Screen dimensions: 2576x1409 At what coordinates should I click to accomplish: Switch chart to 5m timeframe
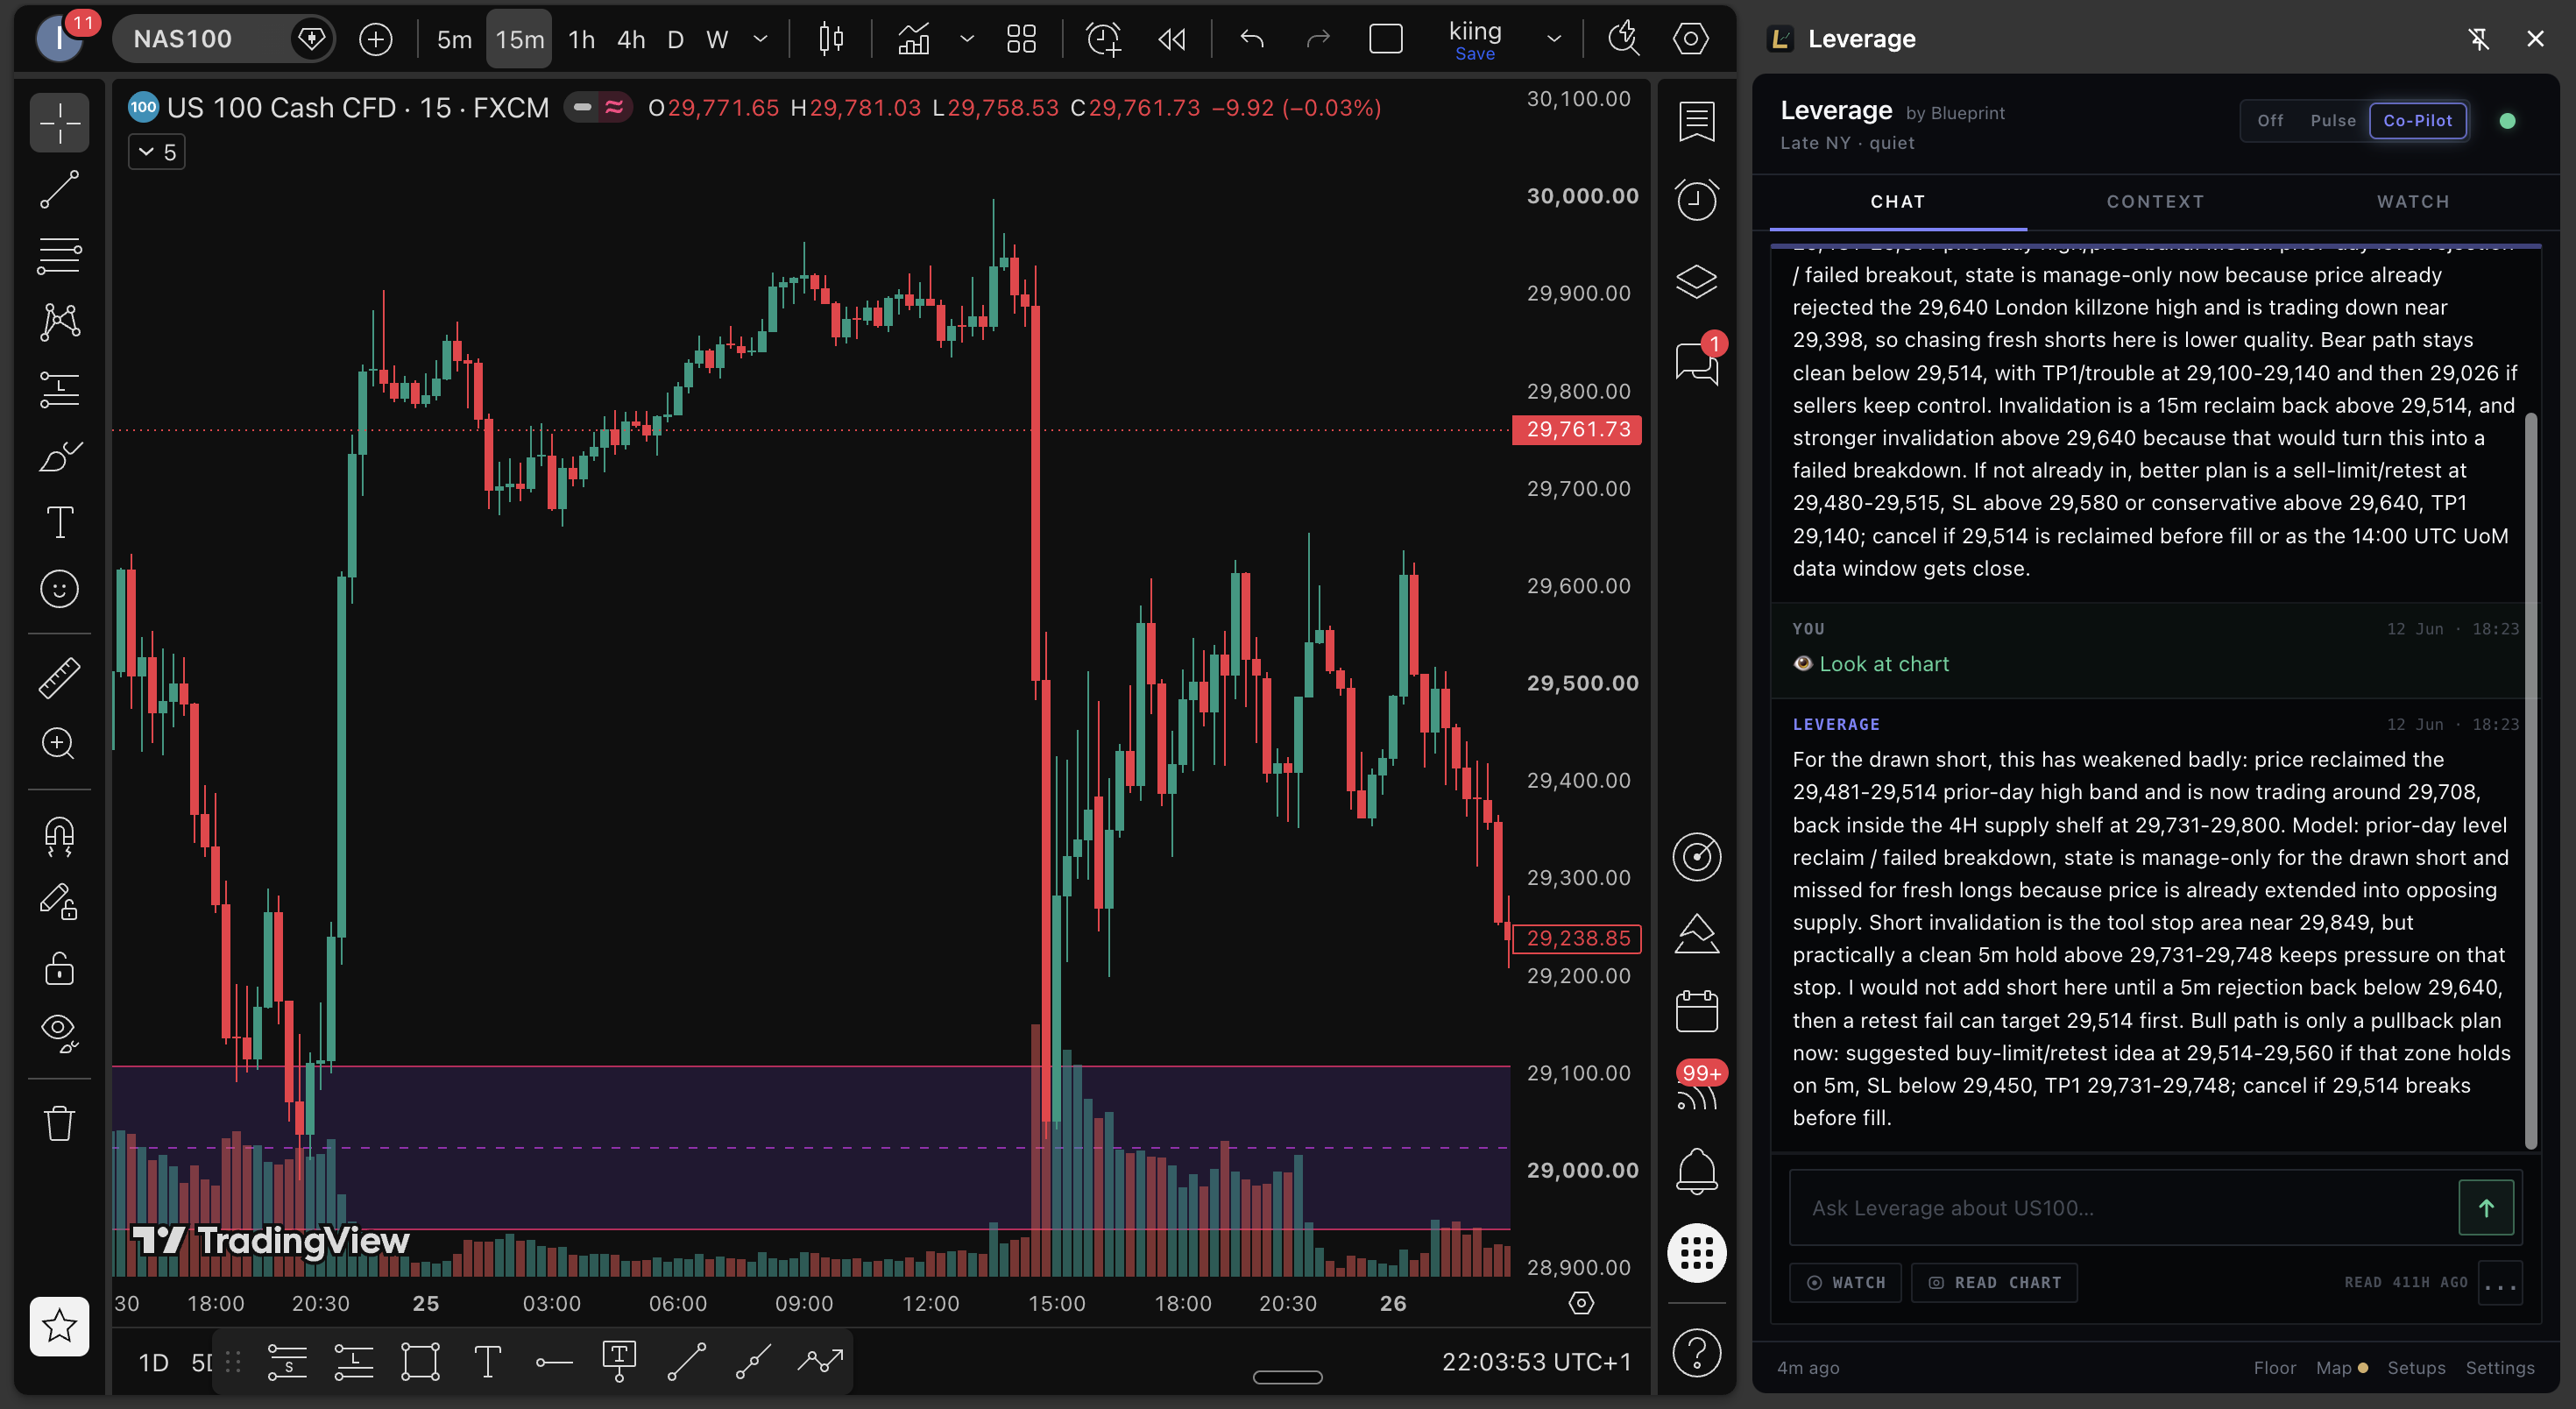point(454,40)
